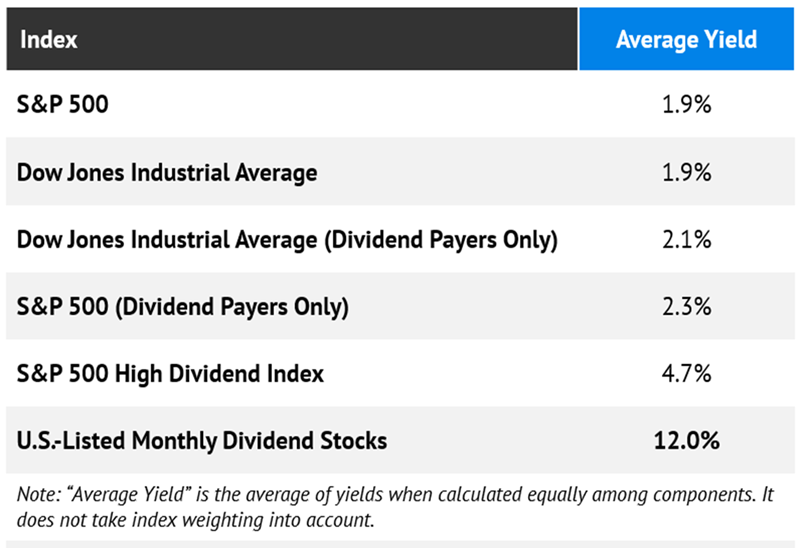
Task: Click the empty dark header area right of "Index"
Action: pyautogui.click(x=330, y=40)
